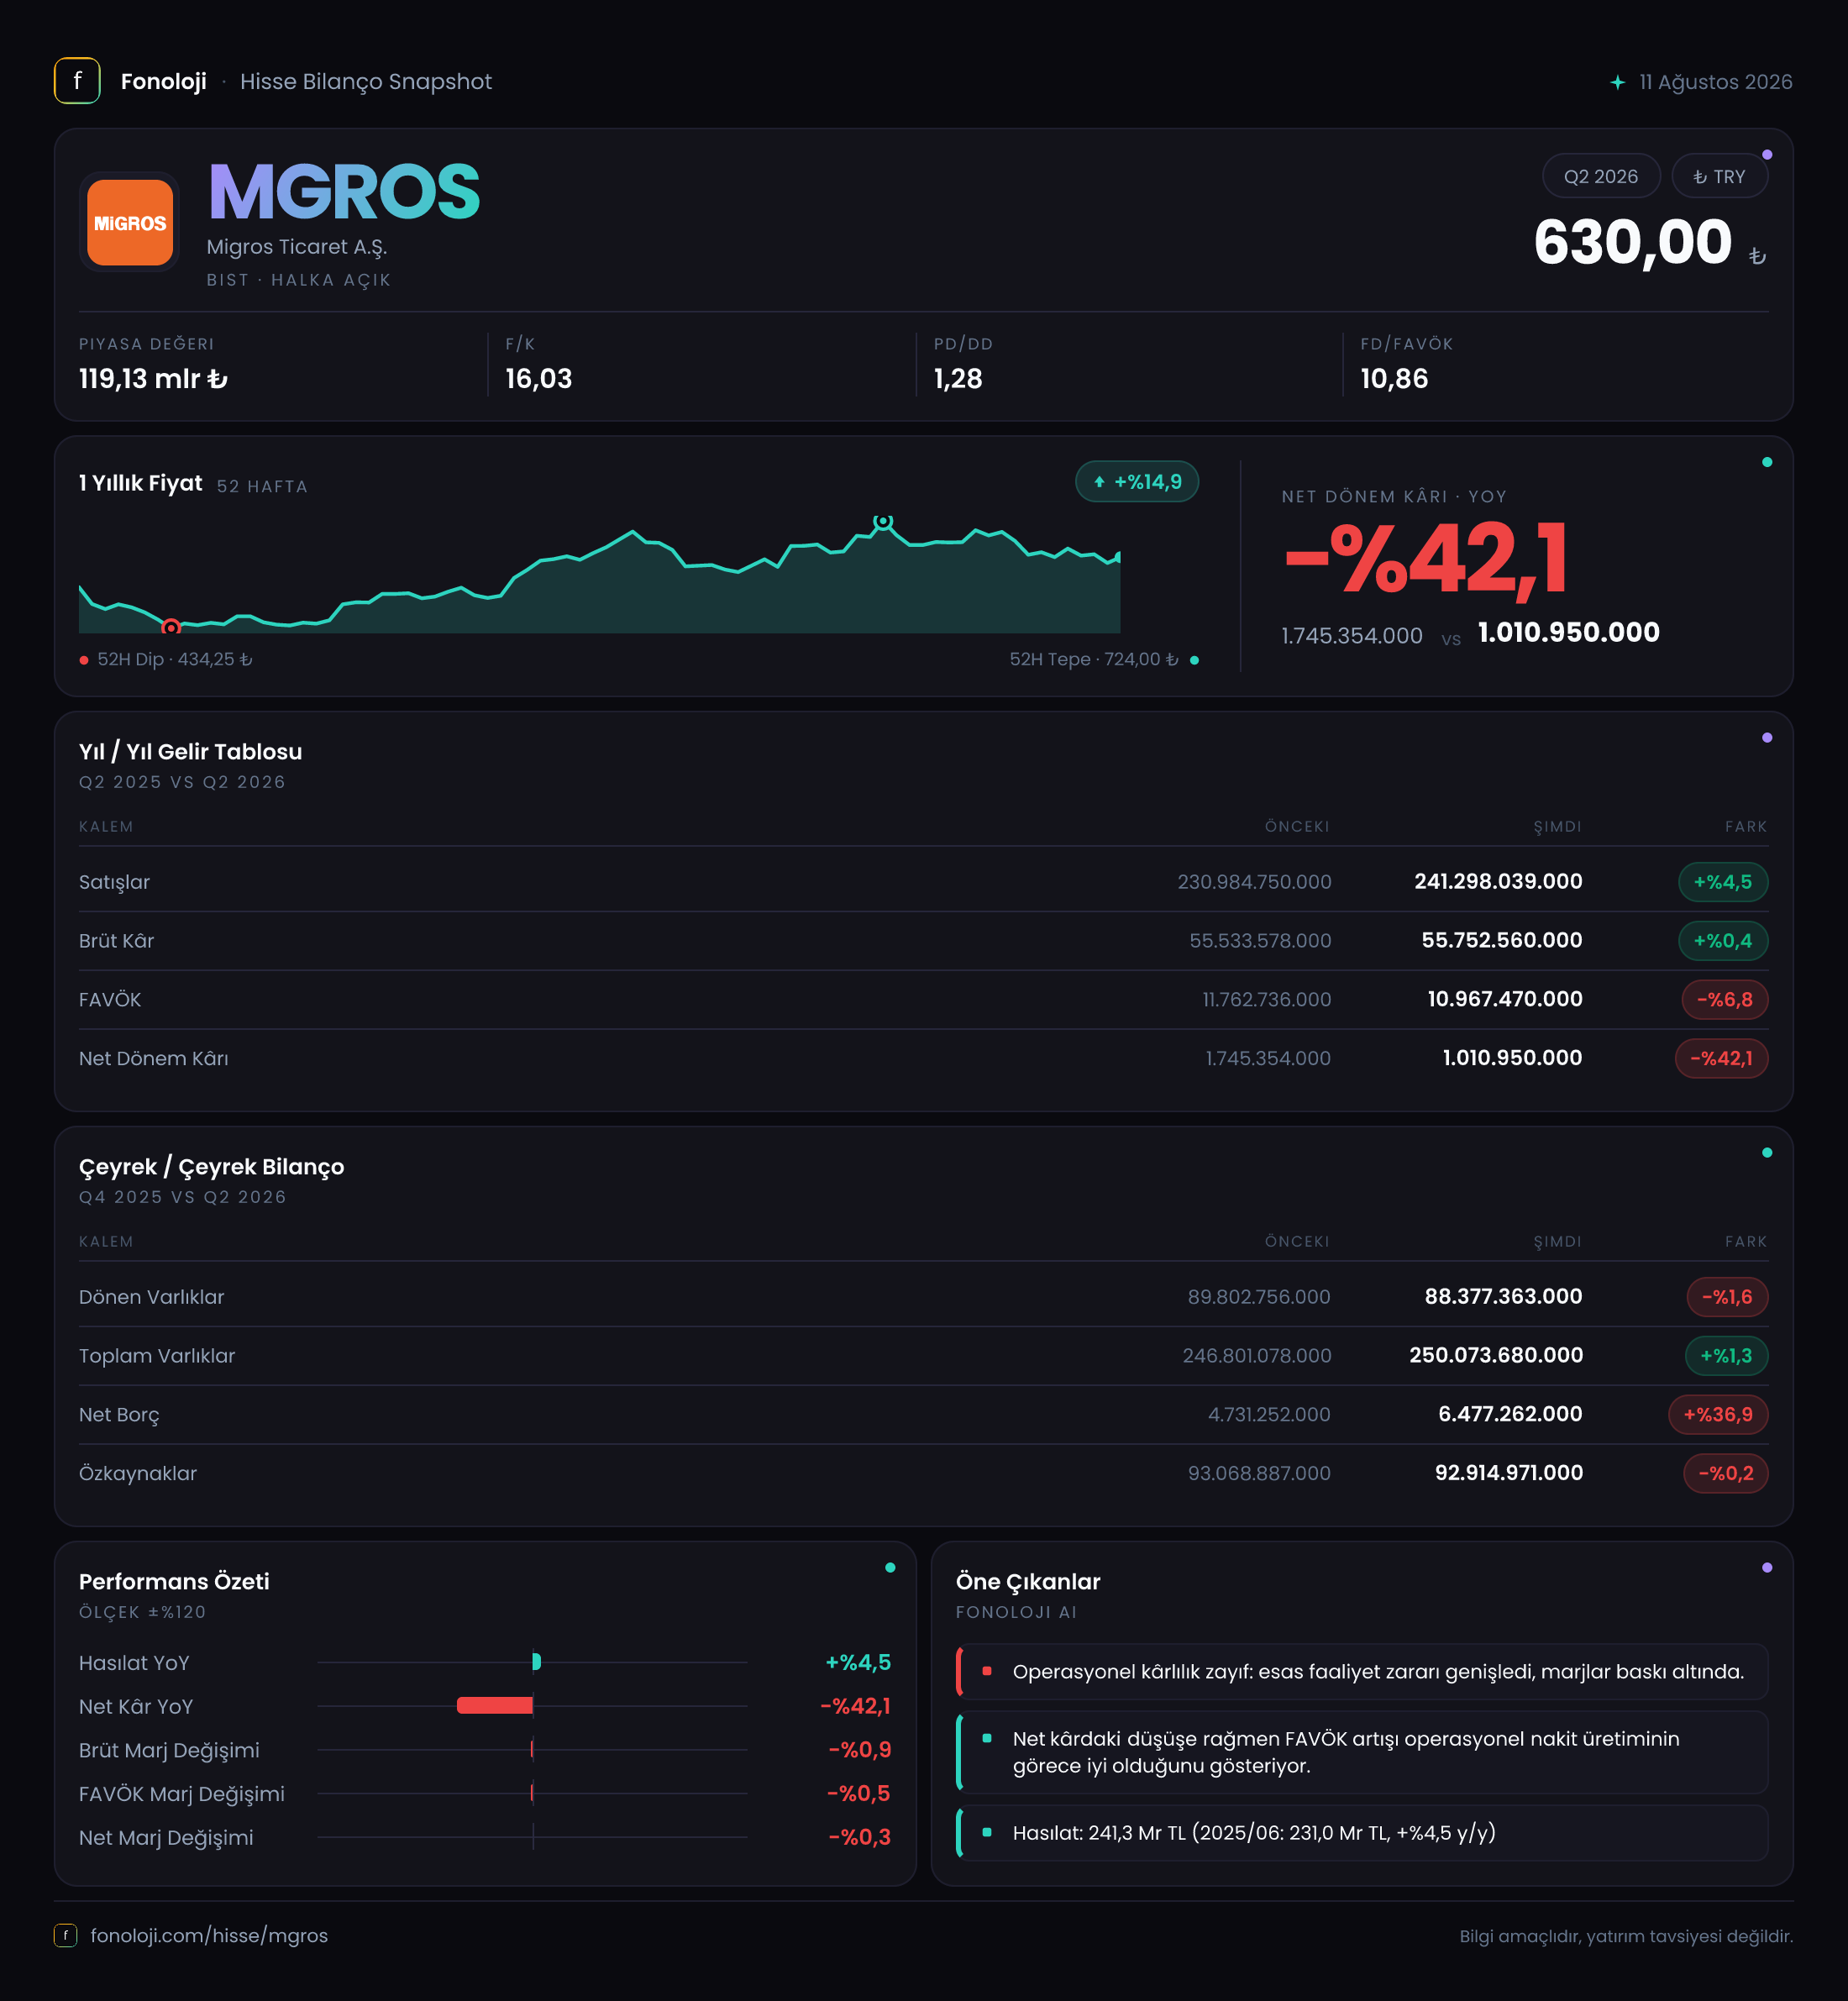Screen dimensions: 1848x2001
Task: Click the Çeyrek / Çeyrek Bilanço heading
Action: point(211,1167)
